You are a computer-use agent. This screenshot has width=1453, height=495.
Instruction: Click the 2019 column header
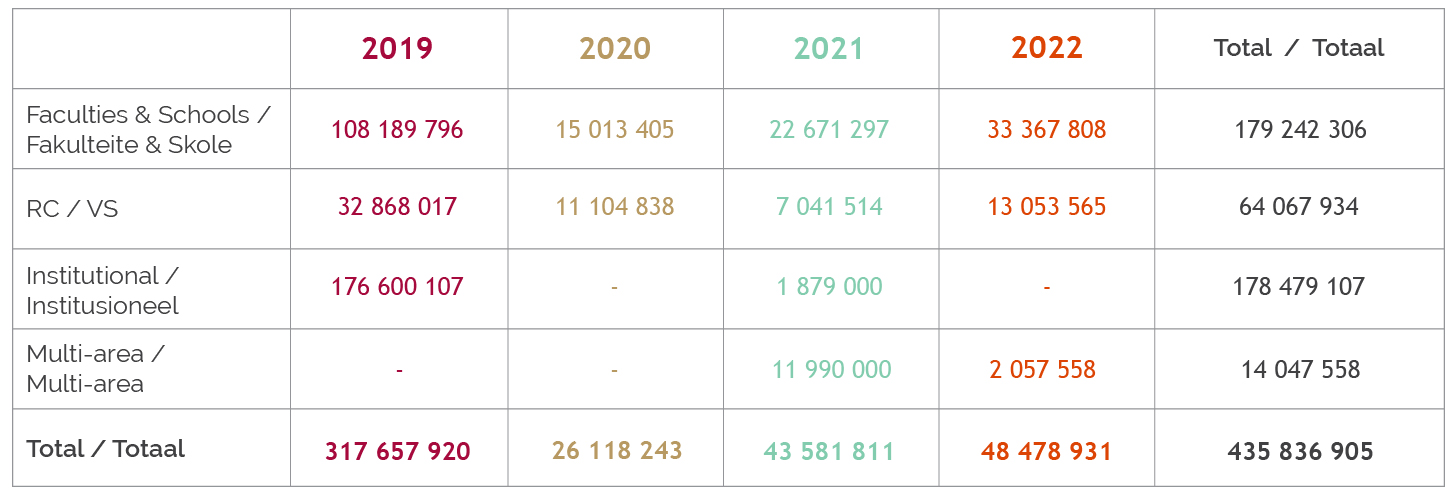(397, 48)
